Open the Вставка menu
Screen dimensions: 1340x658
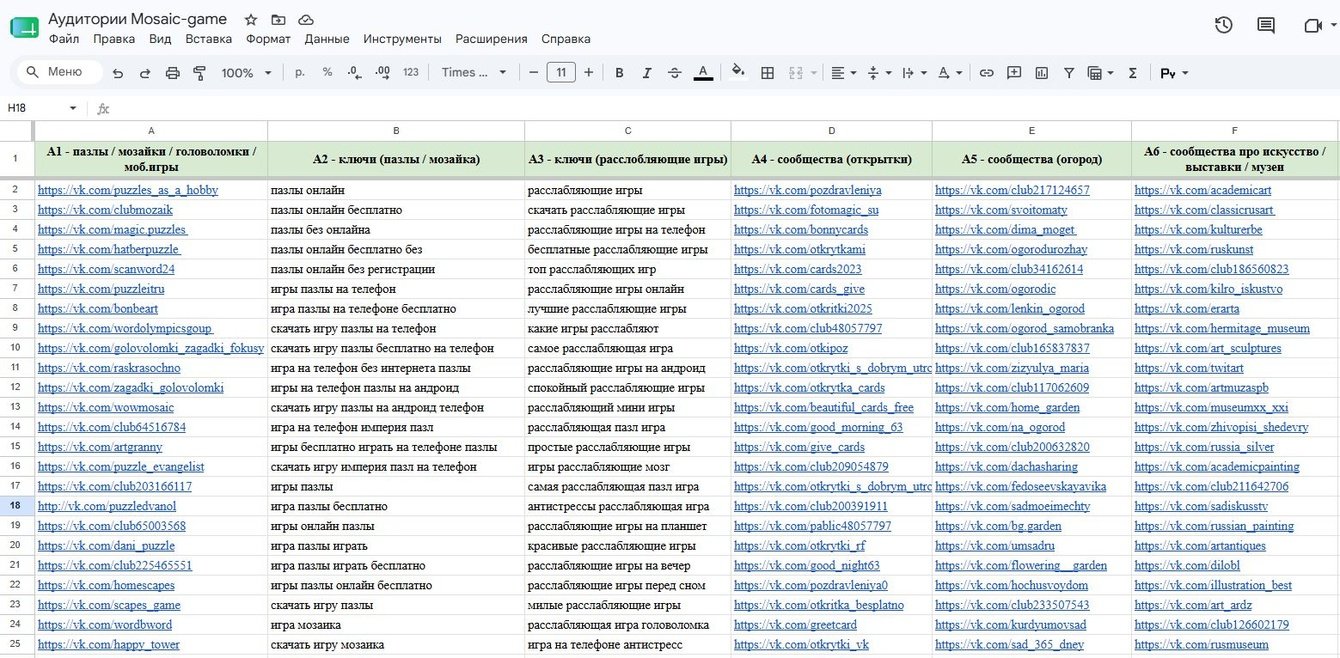coord(209,39)
